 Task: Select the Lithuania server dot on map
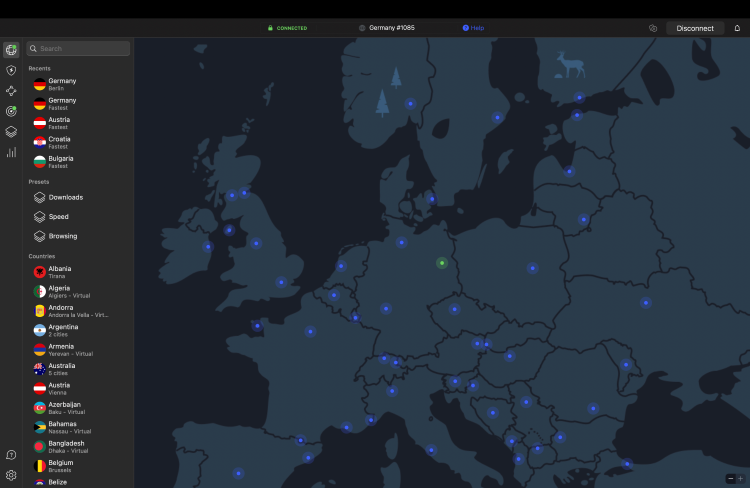[584, 220]
